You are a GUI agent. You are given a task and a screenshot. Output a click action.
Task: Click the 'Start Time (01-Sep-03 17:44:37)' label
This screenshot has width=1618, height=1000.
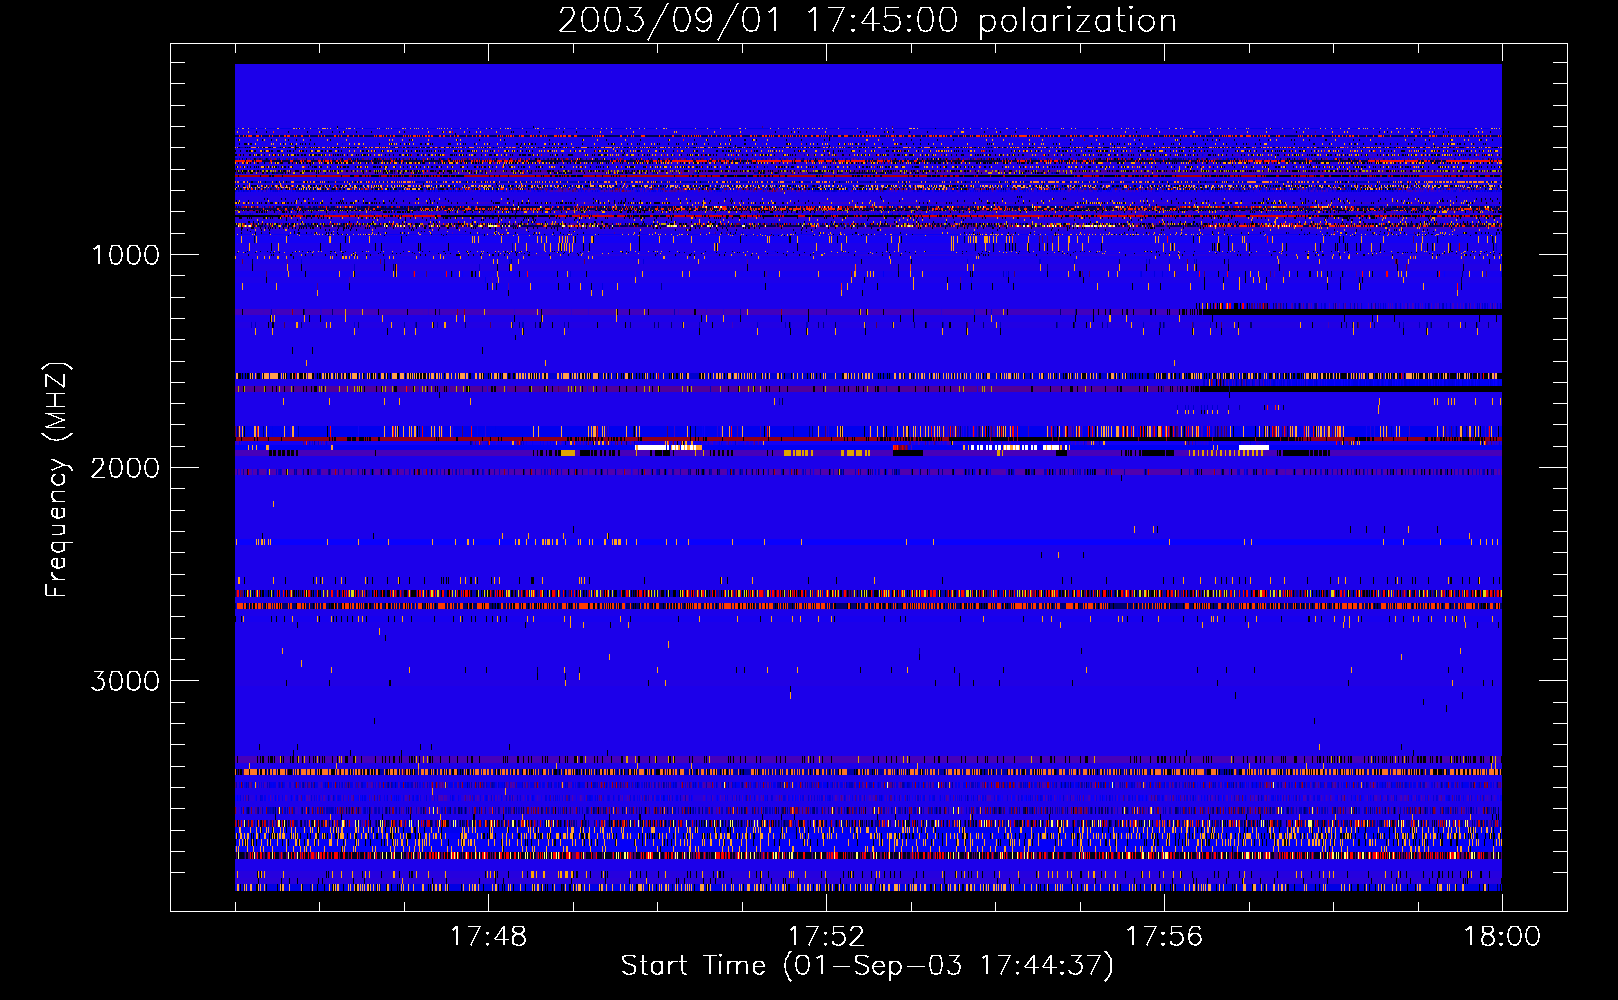(867, 966)
